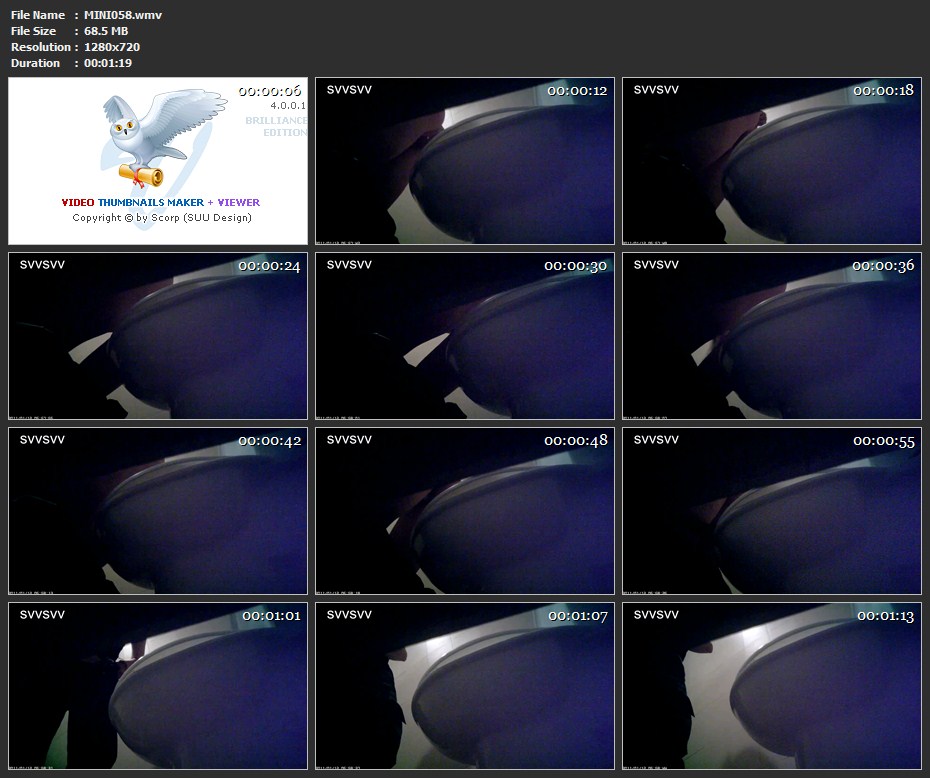Click the "Copyright © by Scorp (SUU Design)" text
The image size is (930, 778).
(x=162, y=217)
